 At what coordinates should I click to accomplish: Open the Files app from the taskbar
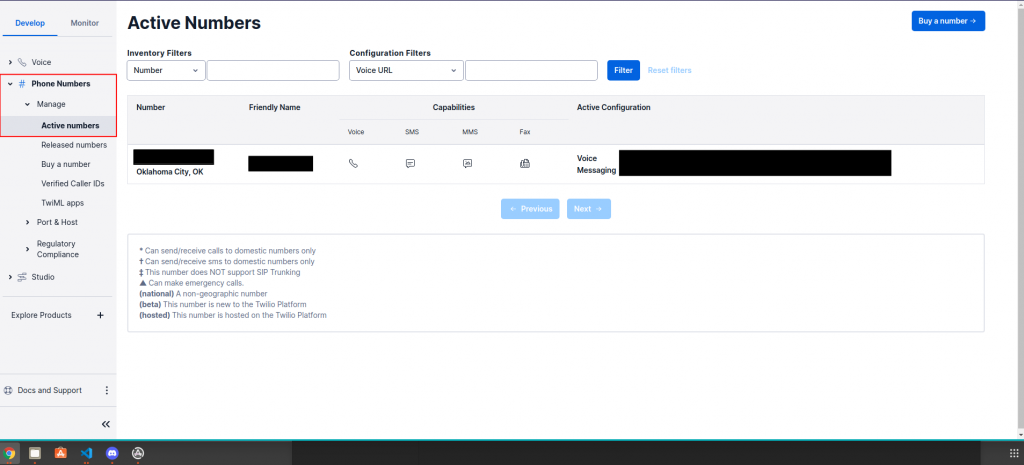coord(35,453)
